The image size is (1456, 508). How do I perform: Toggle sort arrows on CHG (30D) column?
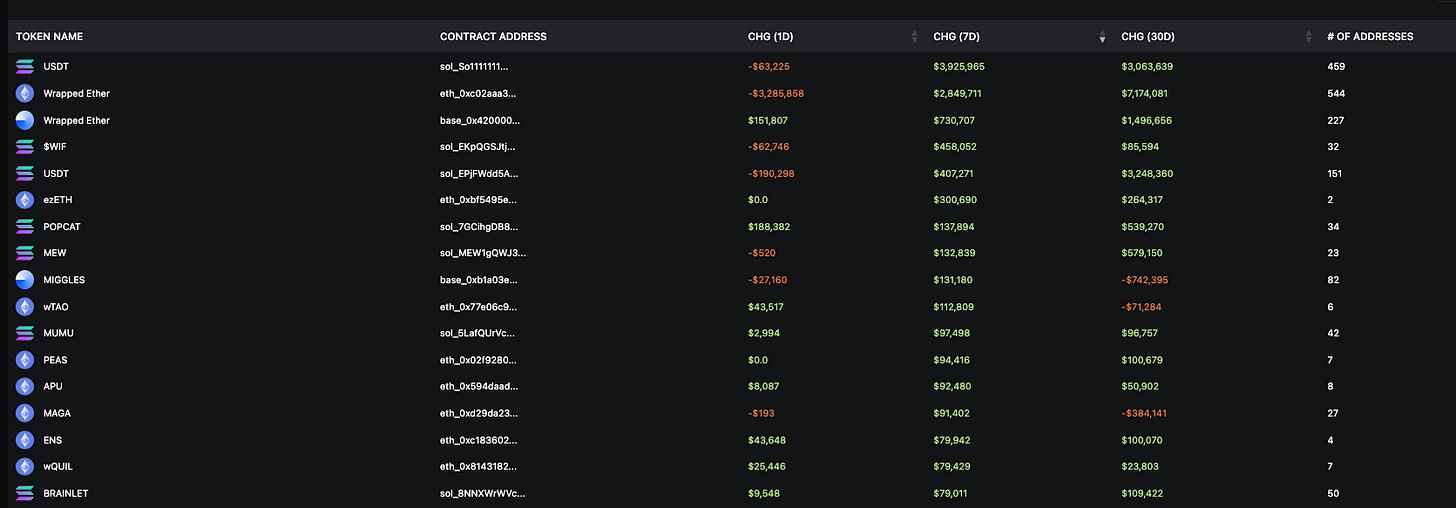coord(1309,37)
